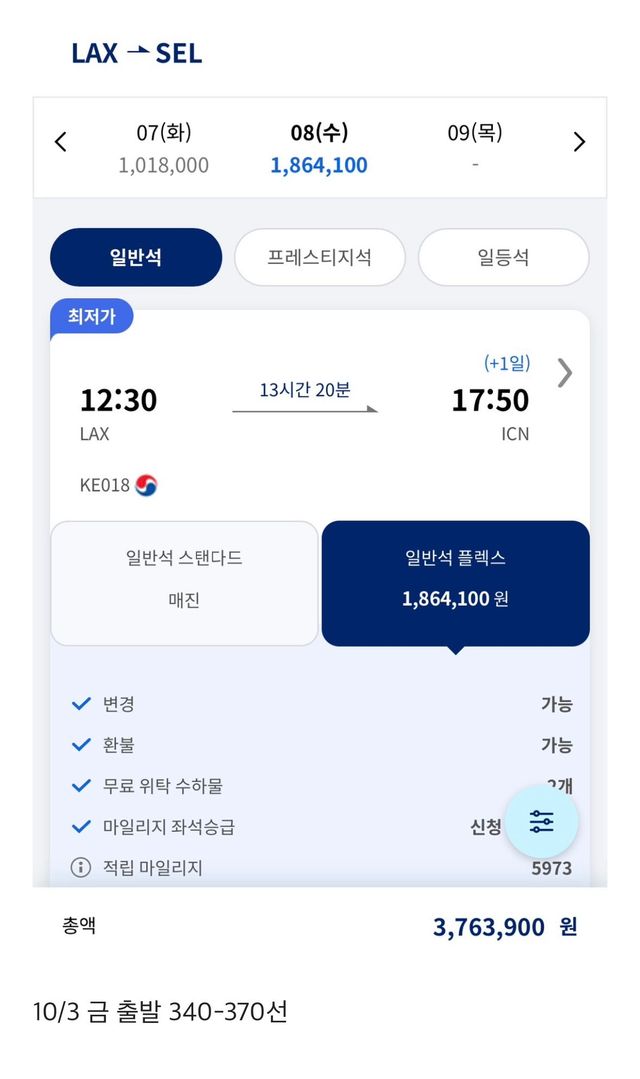Click the airplane arrow icon in LAX-SEL header
The image size is (640, 1079).
[x=137, y=51]
